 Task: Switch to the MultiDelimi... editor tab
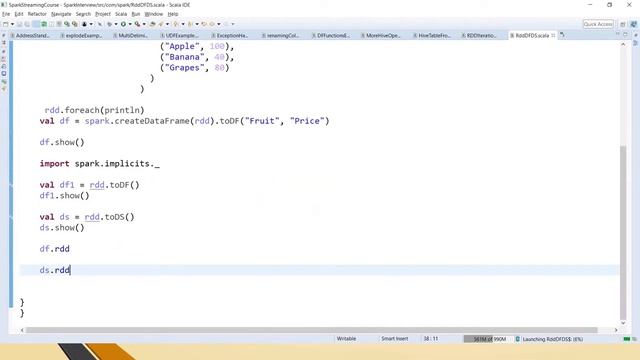130,36
